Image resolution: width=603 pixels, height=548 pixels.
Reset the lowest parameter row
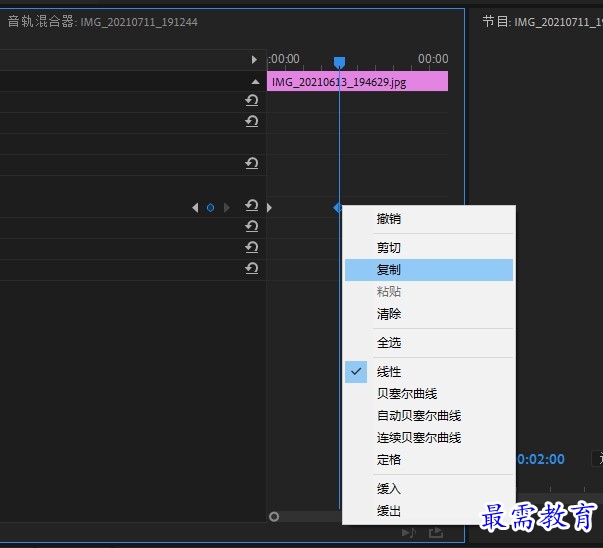pyautogui.click(x=252, y=268)
